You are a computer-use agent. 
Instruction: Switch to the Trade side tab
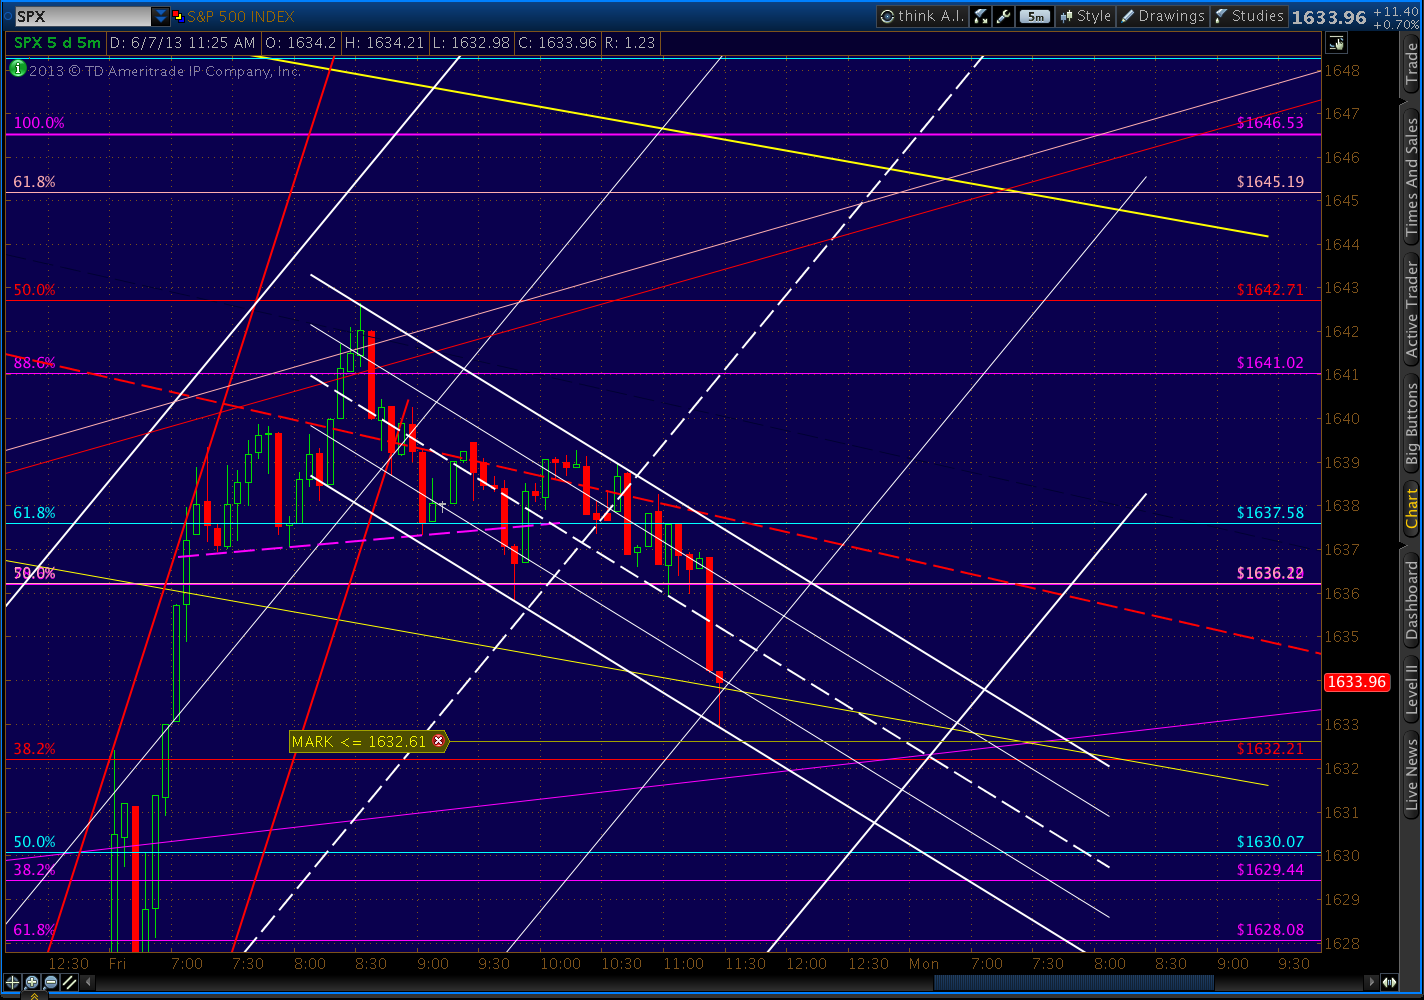tap(1411, 62)
